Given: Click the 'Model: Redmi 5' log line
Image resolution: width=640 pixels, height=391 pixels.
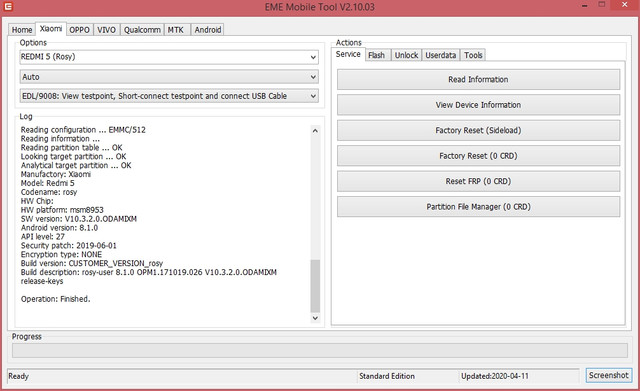Looking at the screenshot, I should coord(48,183).
